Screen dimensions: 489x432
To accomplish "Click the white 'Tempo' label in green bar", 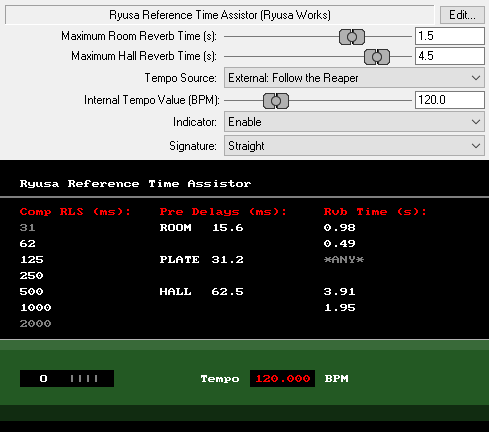I will click(x=220, y=379).
